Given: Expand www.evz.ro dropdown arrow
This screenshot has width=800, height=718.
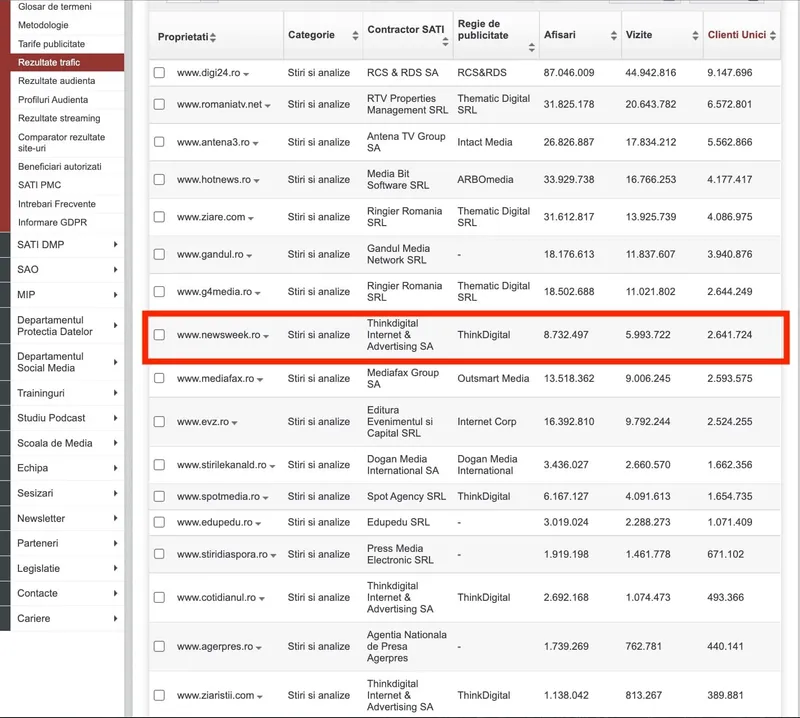Looking at the screenshot, I should point(235,423).
